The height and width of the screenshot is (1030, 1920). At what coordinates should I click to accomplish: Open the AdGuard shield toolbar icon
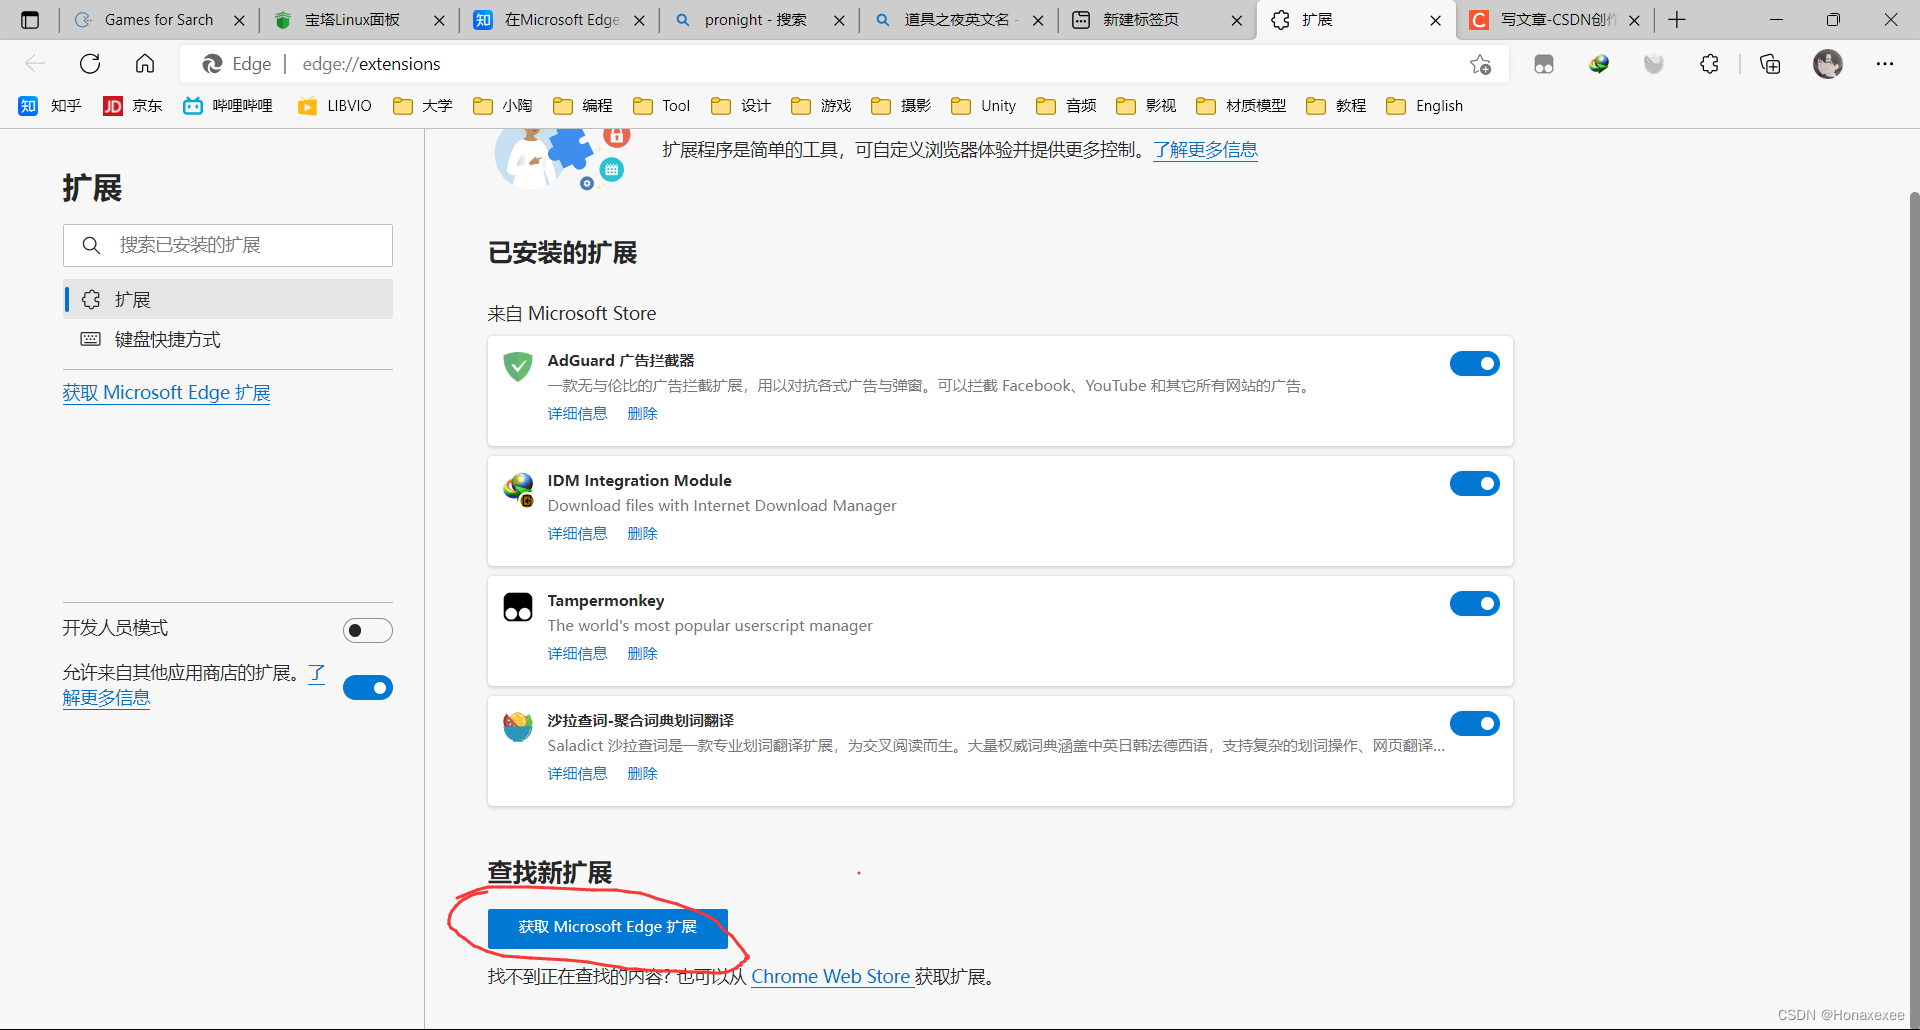tap(1654, 64)
